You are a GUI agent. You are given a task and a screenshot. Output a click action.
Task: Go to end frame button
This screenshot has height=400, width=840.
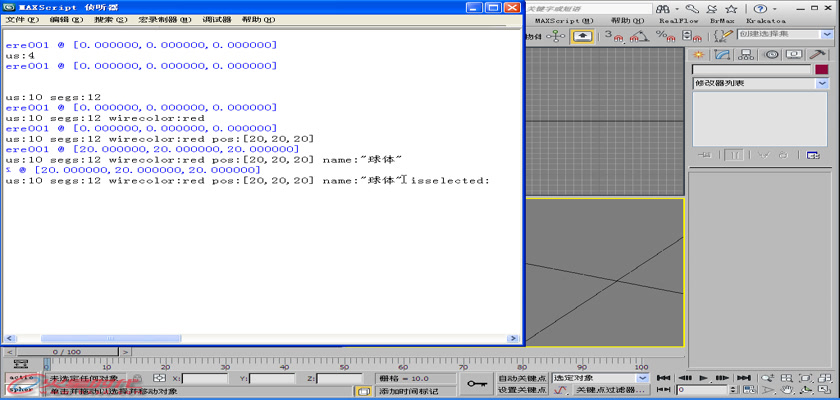click(x=744, y=378)
